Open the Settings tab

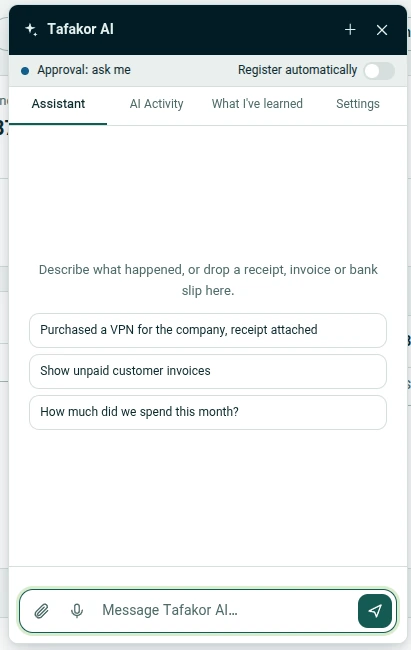tap(357, 104)
